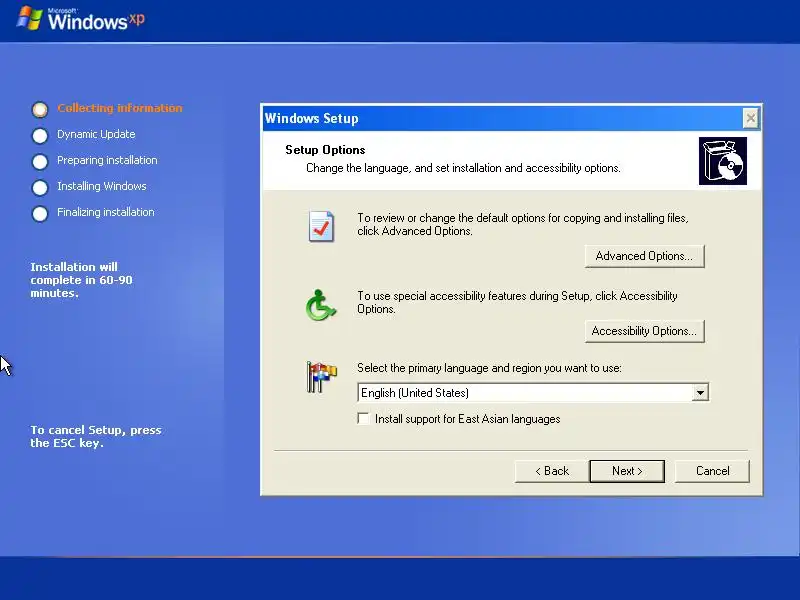Click the setup box and CD icon
Image resolution: width=800 pixels, height=600 pixels.
click(x=722, y=161)
